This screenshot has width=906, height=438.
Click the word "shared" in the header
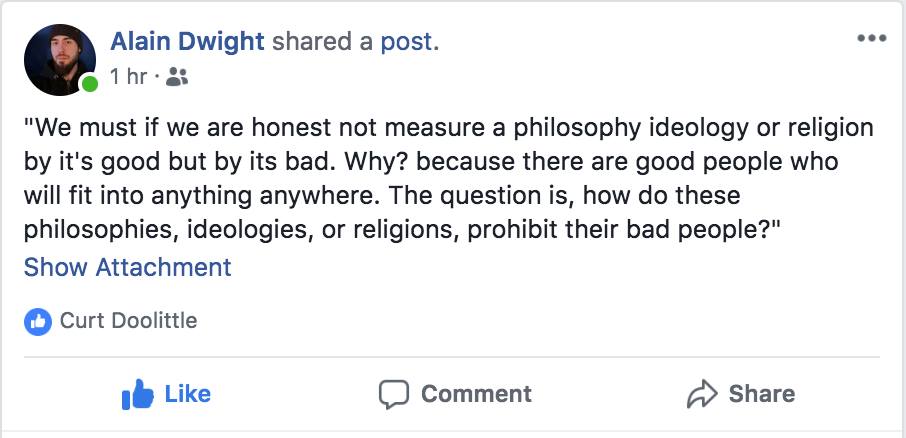pyautogui.click(x=313, y=41)
